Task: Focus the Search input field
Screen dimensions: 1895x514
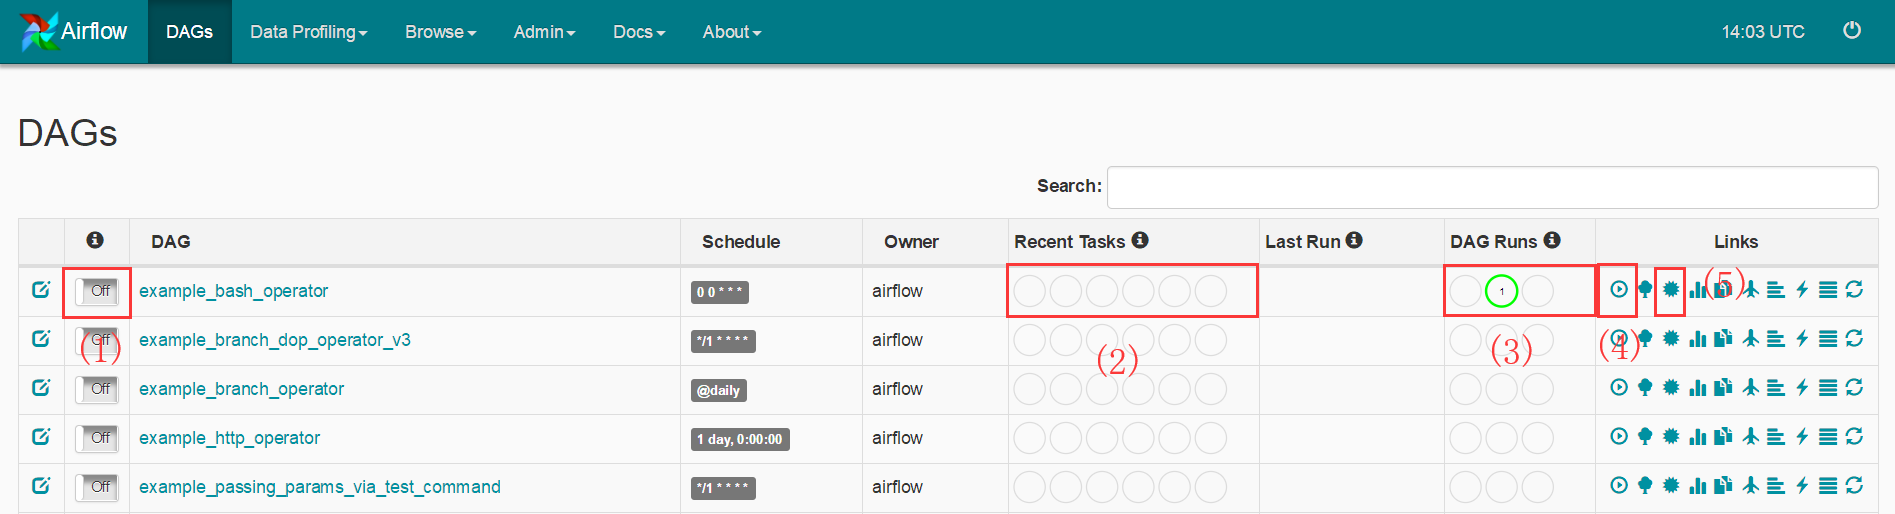Action: 1492,187
